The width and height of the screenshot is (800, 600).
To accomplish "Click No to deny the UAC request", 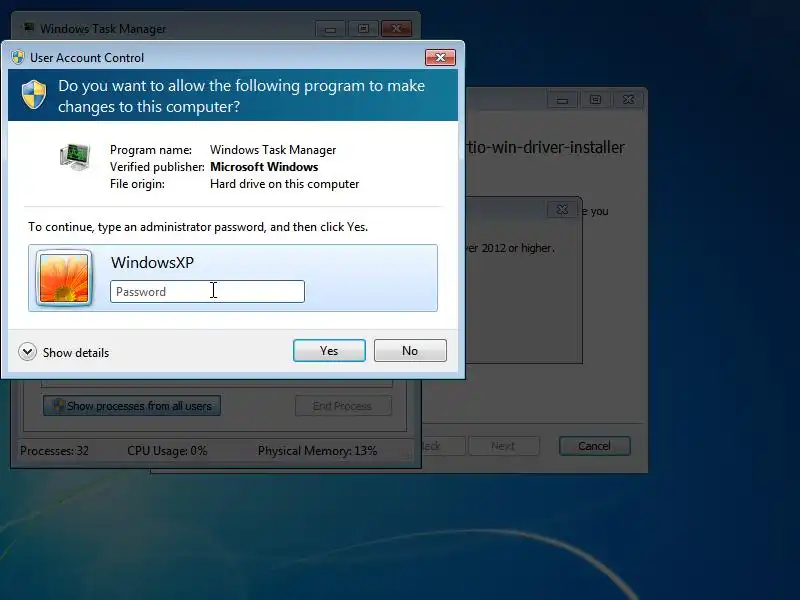I will [410, 351].
